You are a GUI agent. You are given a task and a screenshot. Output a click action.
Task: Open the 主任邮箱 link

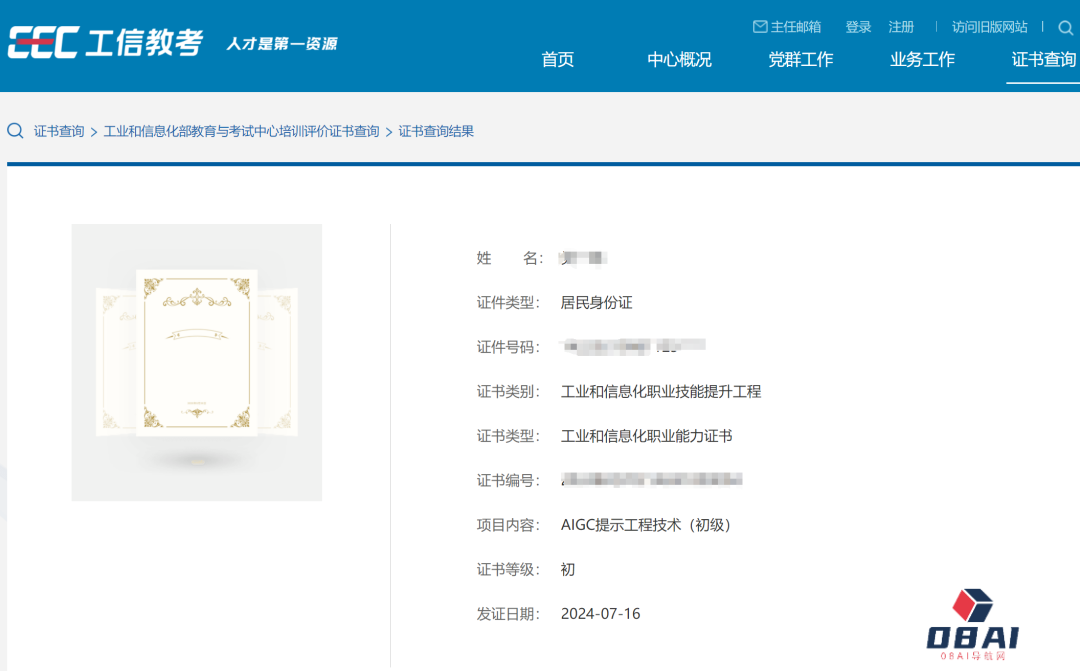[796, 27]
